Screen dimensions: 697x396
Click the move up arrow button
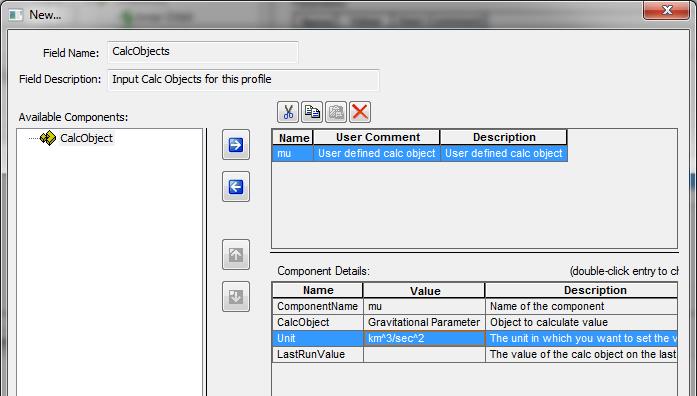coord(236,255)
